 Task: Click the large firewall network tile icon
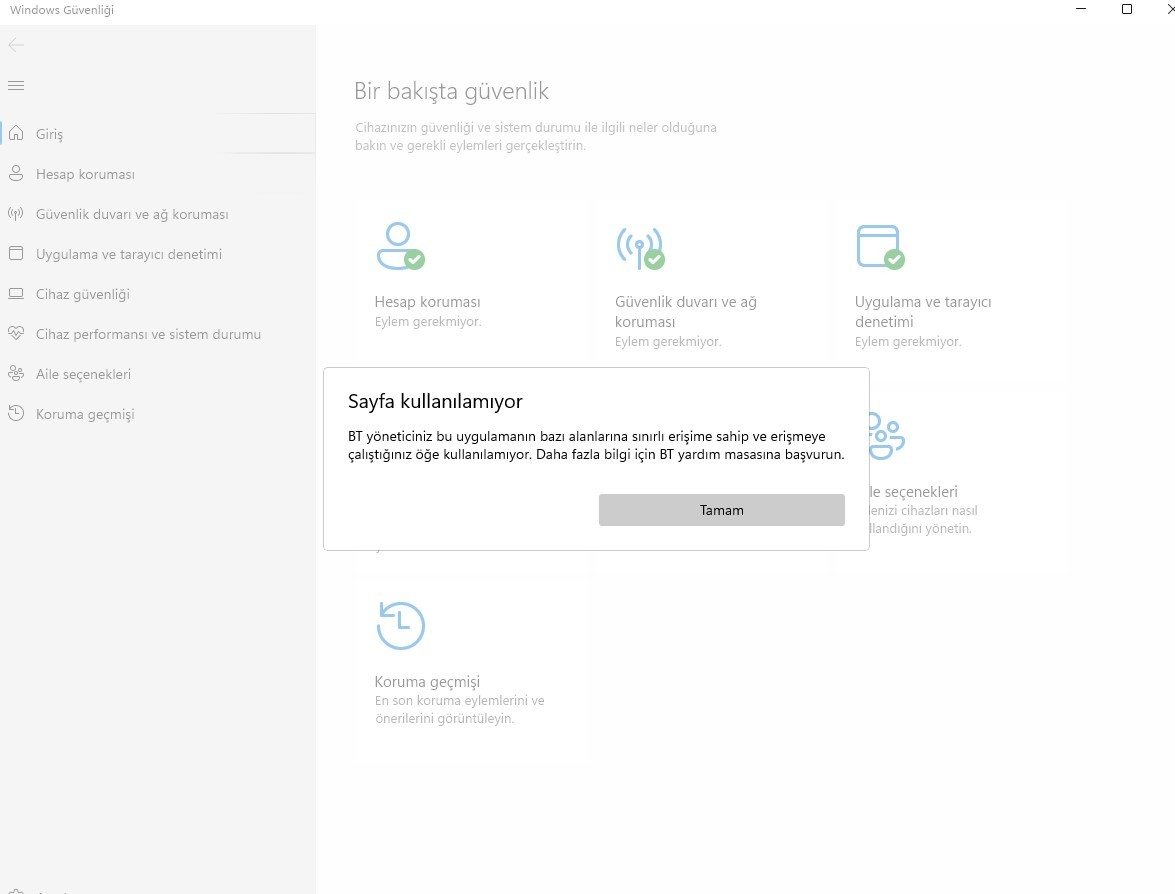tap(640, 248)
